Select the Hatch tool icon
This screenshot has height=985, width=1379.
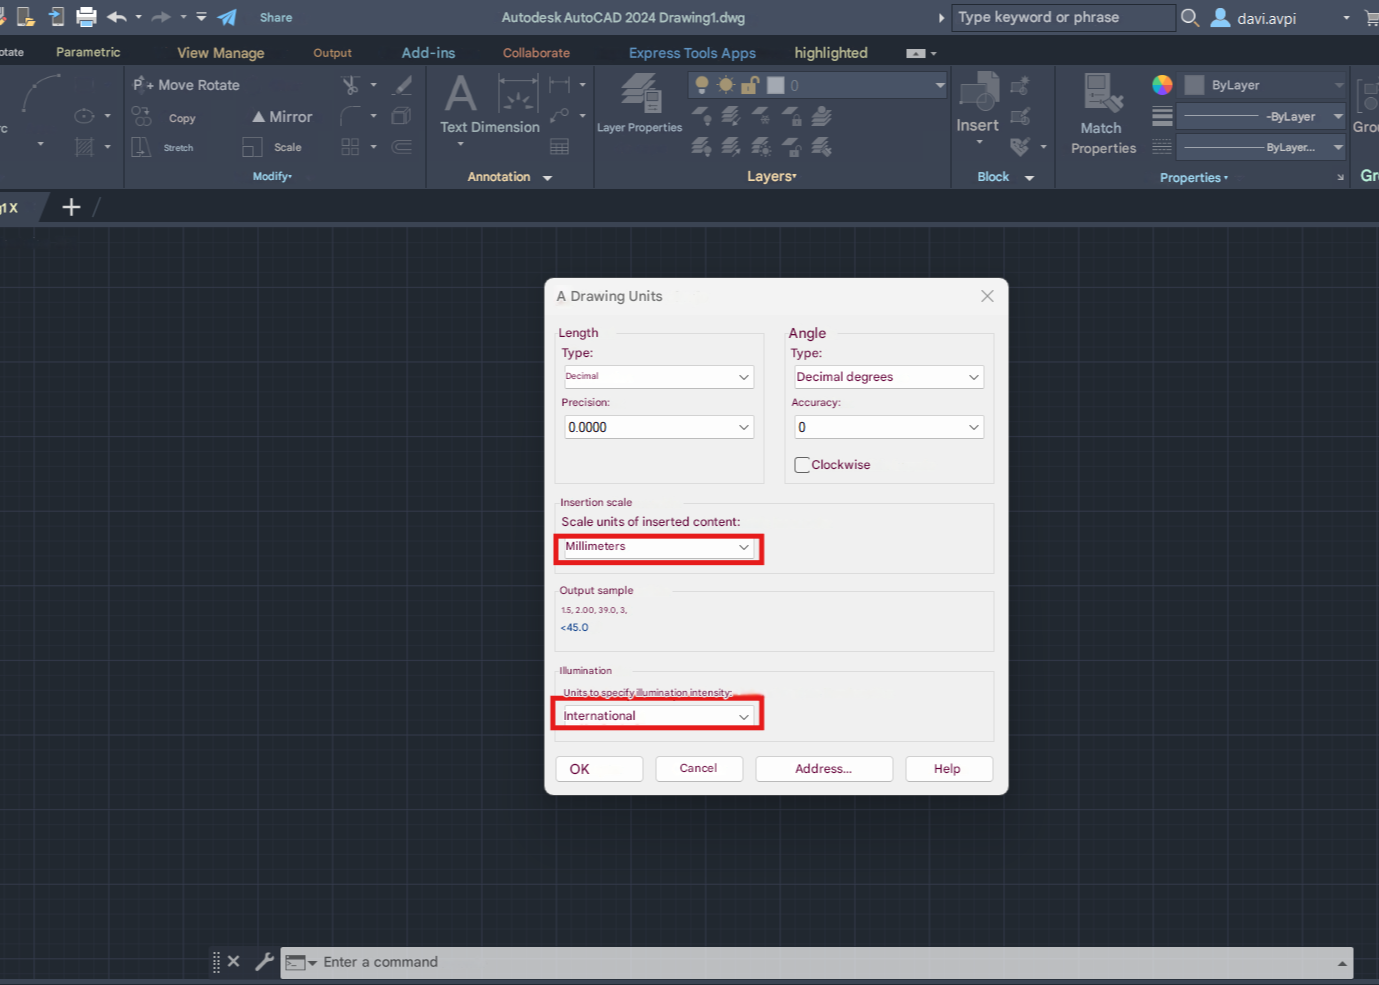pos(84,148)
